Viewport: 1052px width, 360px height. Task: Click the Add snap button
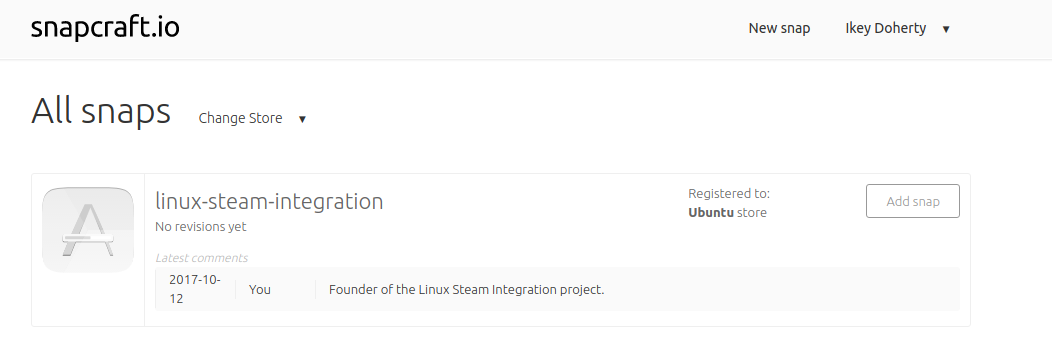click(x=912, y=201)
